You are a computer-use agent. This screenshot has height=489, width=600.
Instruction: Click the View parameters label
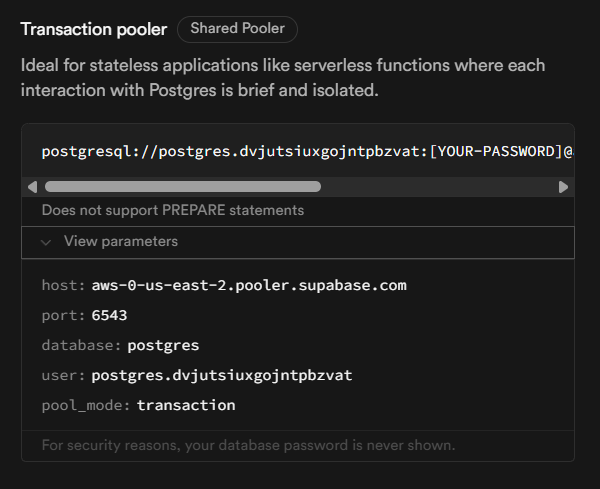point(121,242)
